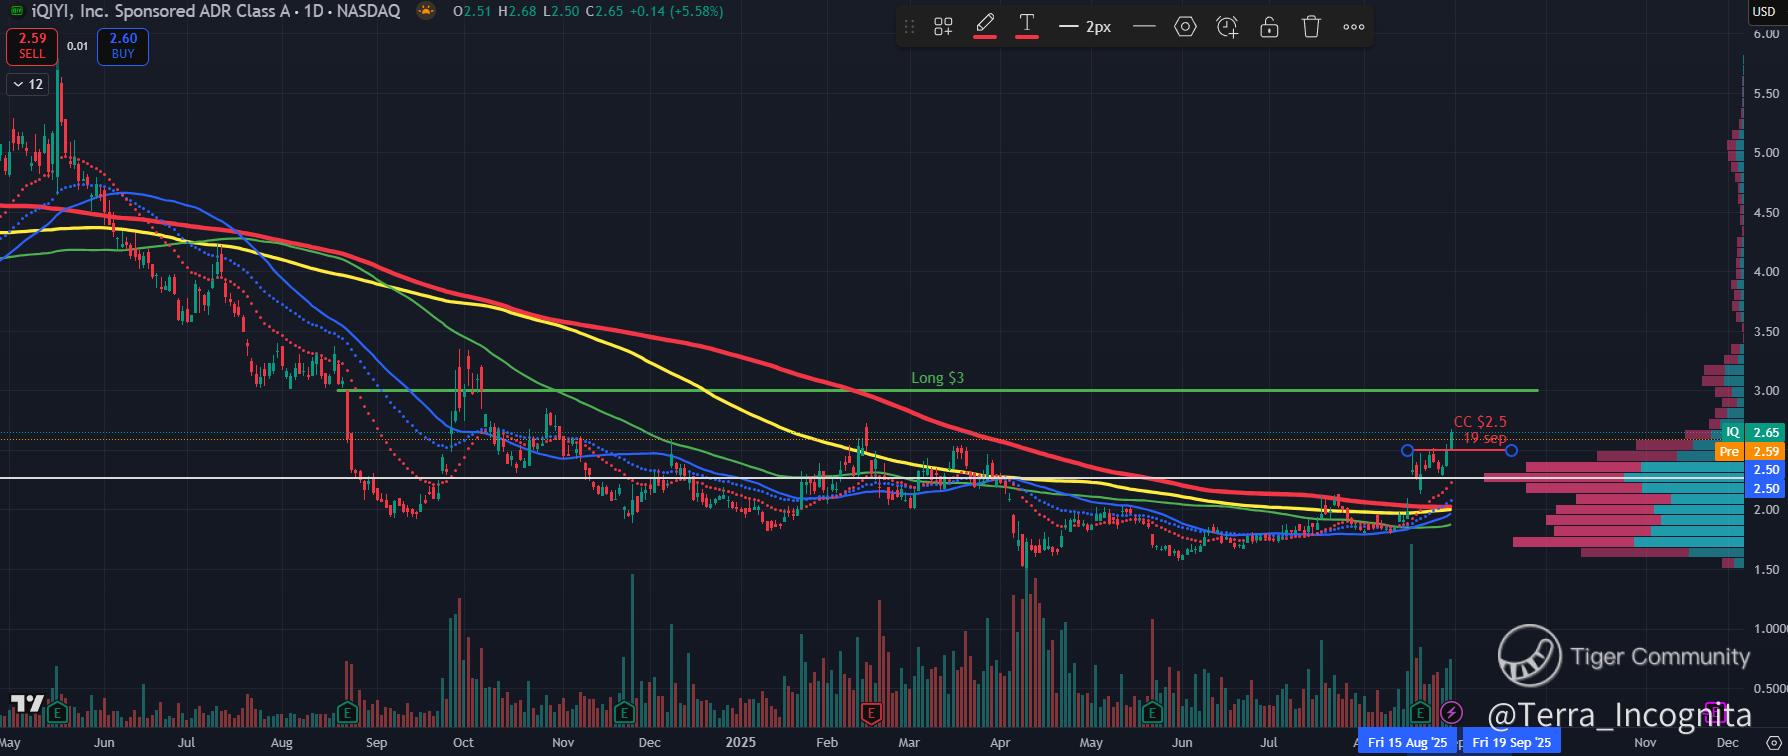Image resolution: width=1788 pixels, height=756 pixels.
Task: Click the IQ 2.65 price label
Action: (x=1752, y=432)
